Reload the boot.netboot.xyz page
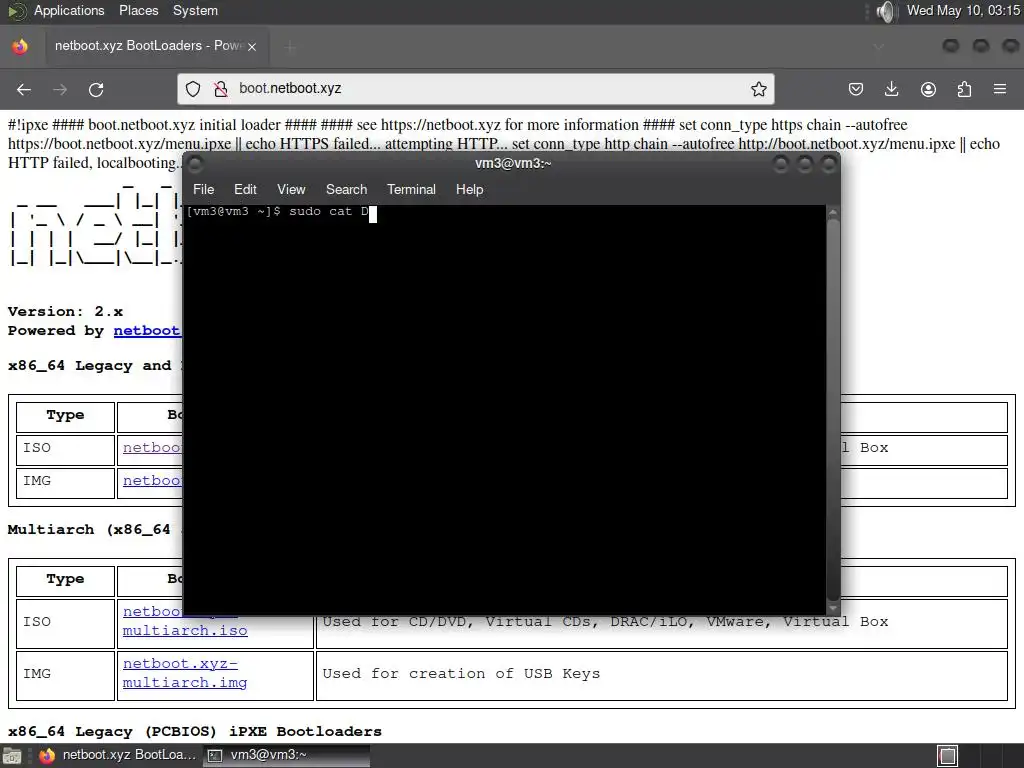 pos(96,89)
